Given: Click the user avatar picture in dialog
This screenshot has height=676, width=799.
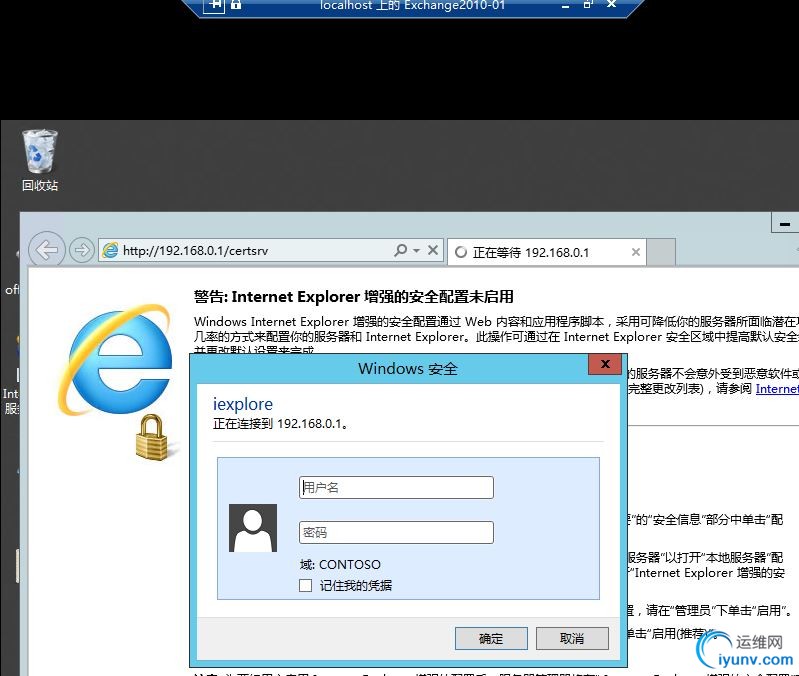Looking at the screenshot, I should 253,528.
